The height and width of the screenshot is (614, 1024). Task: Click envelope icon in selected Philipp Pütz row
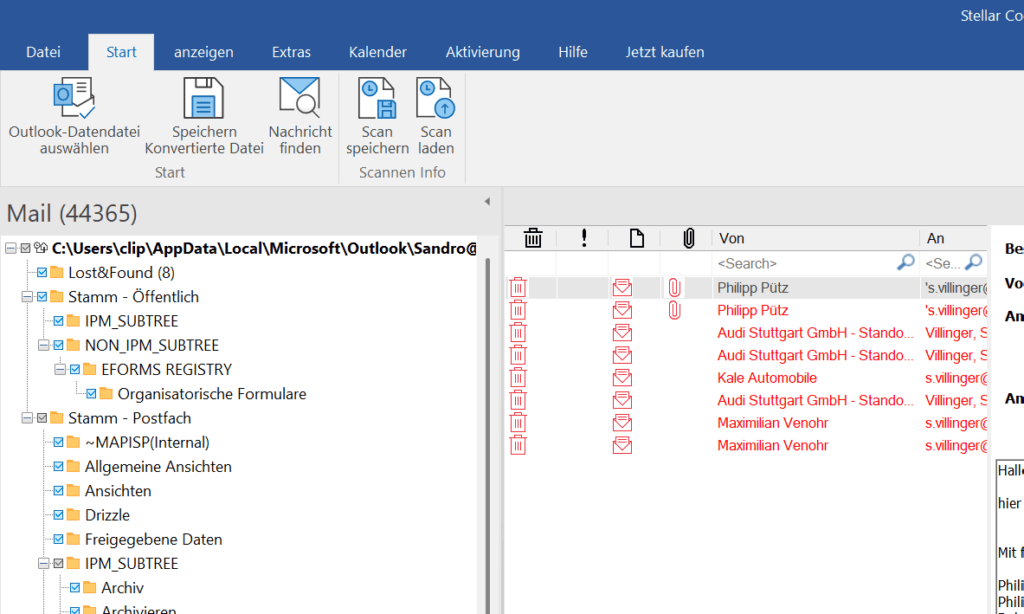[x=622, y=288]
